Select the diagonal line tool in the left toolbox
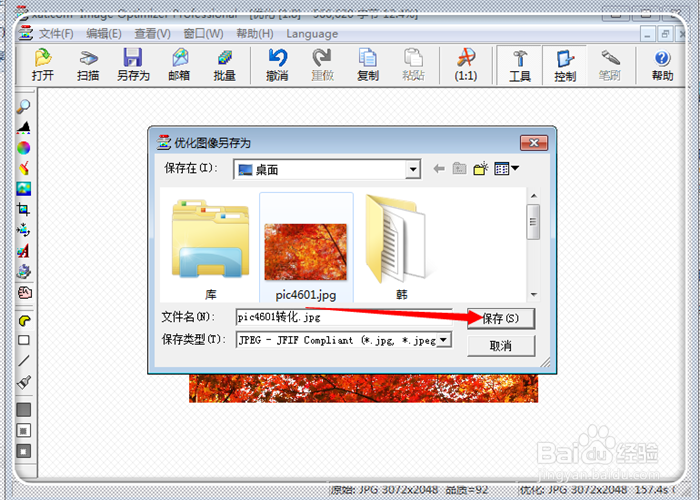Screen dimensions: 700x500 24,361
